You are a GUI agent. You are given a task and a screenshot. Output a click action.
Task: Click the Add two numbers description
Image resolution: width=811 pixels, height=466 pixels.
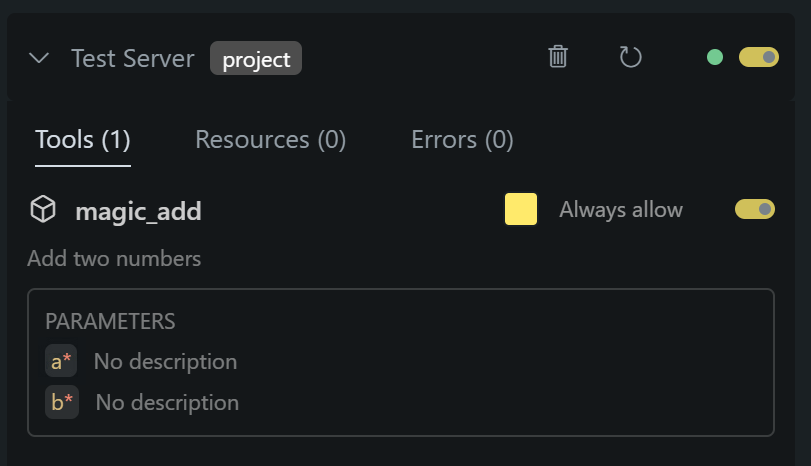click(x=114, y=259)
